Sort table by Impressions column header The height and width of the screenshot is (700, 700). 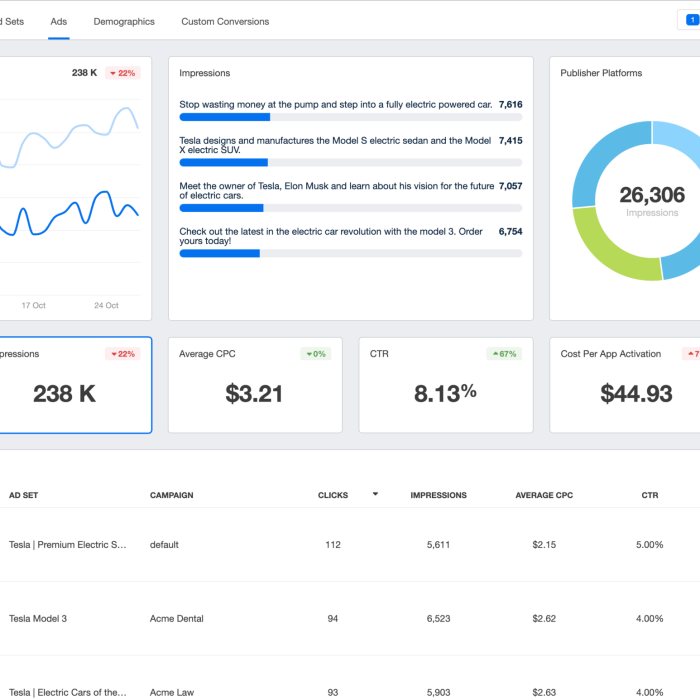438,495
